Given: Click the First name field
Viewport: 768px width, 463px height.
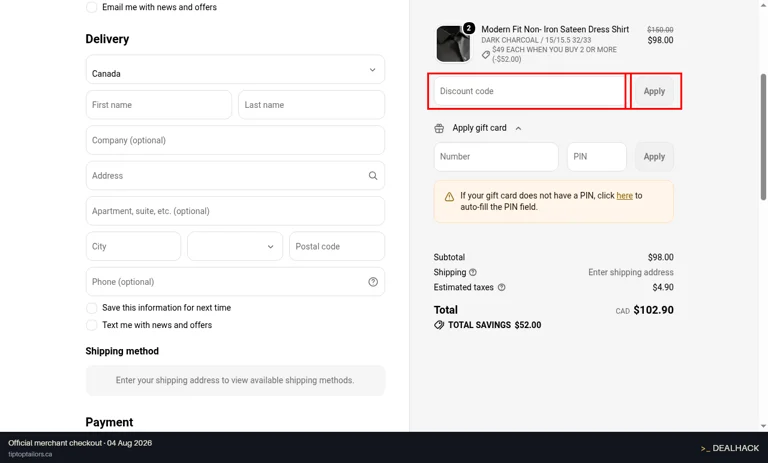Looking at the screenshot, I should (x=159, y=105).
